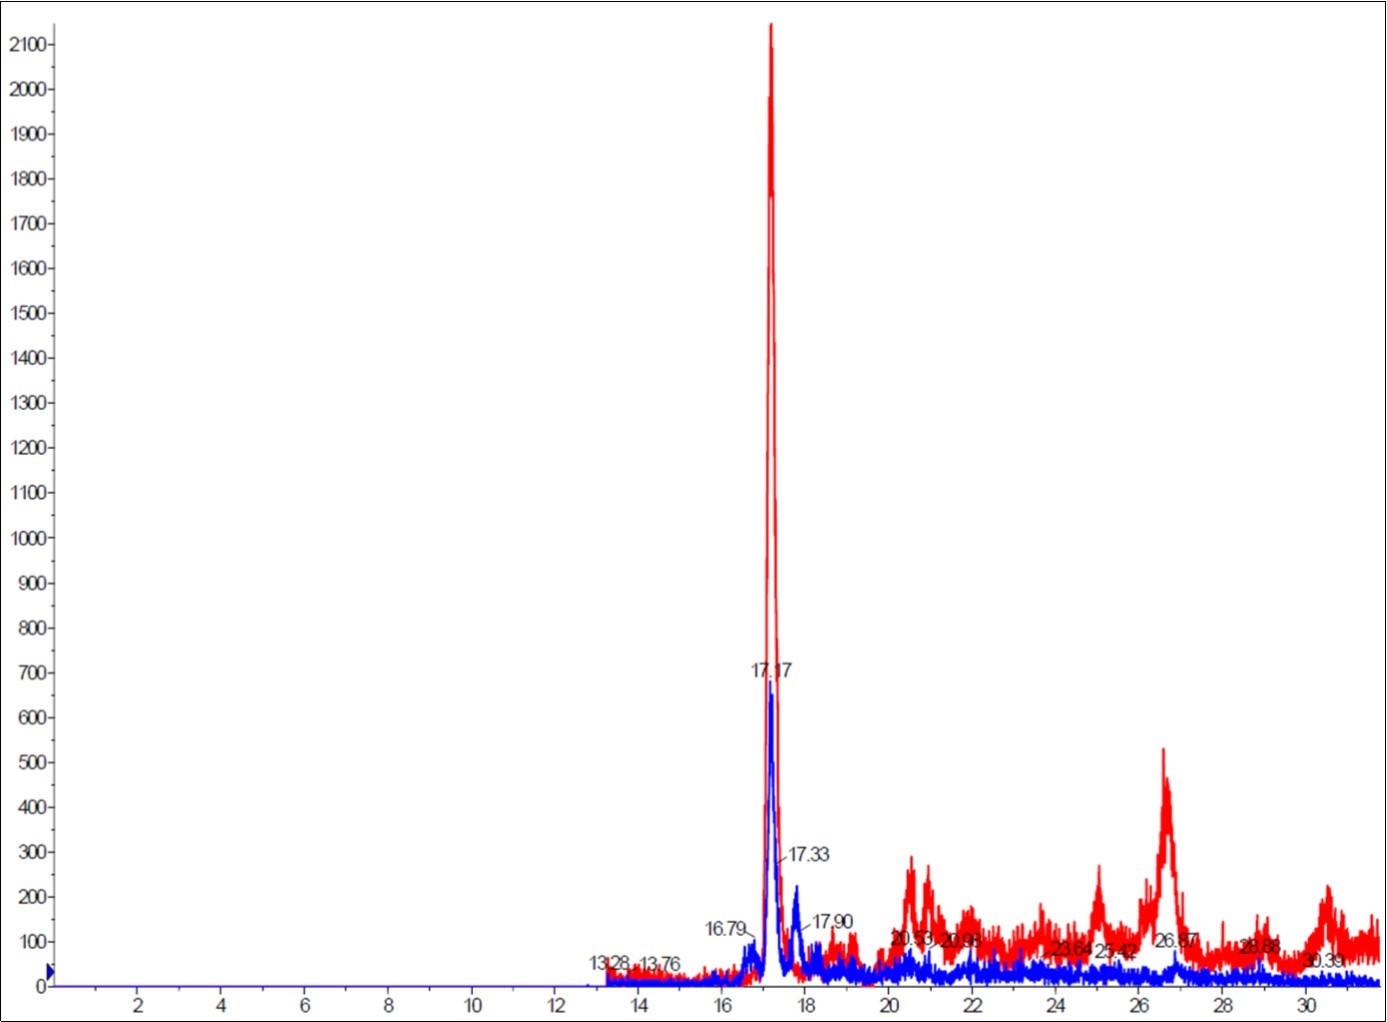Click the 16.79 peak annotation
The height and width of the screenshot is (1022, 1387).
(727, 929)
